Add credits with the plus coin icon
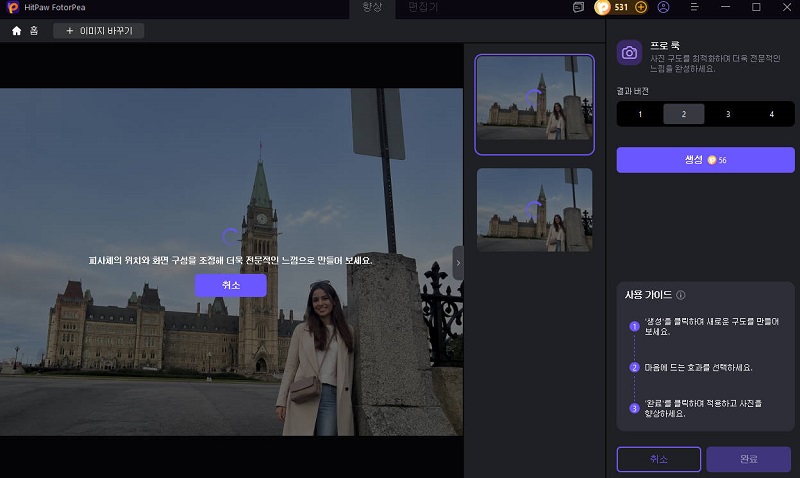Screen dimensions: 800x478 641,7
